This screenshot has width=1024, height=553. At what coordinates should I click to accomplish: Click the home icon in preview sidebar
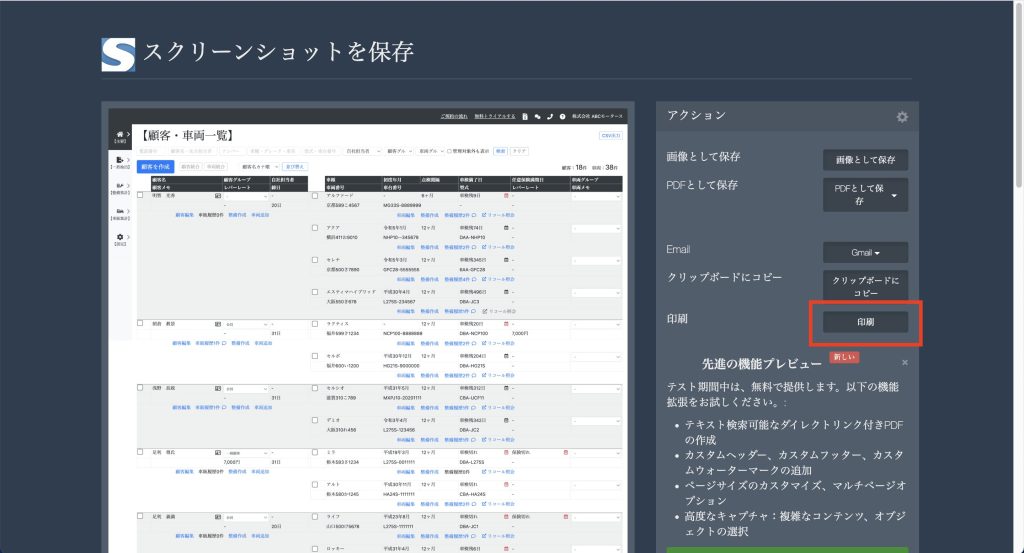click(121, 134)
